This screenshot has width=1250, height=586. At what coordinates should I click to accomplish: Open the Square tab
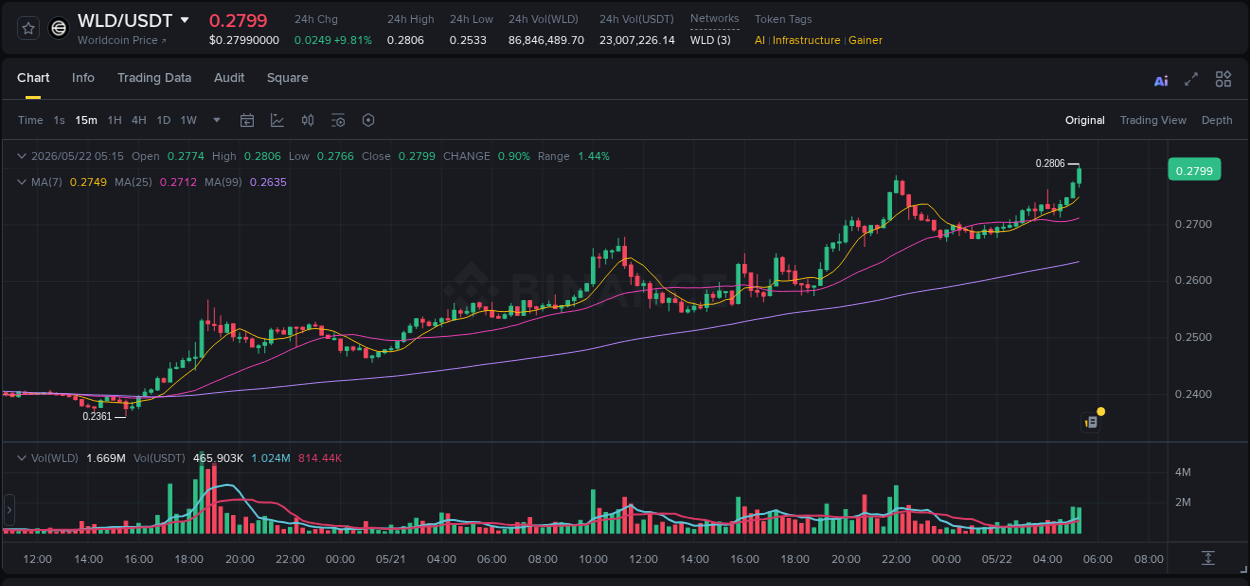(x=287, y=78)
